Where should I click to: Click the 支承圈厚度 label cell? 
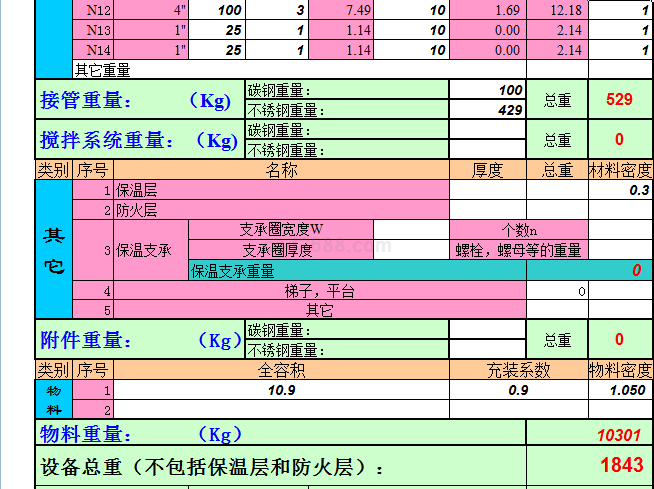[x=281, y=250]
